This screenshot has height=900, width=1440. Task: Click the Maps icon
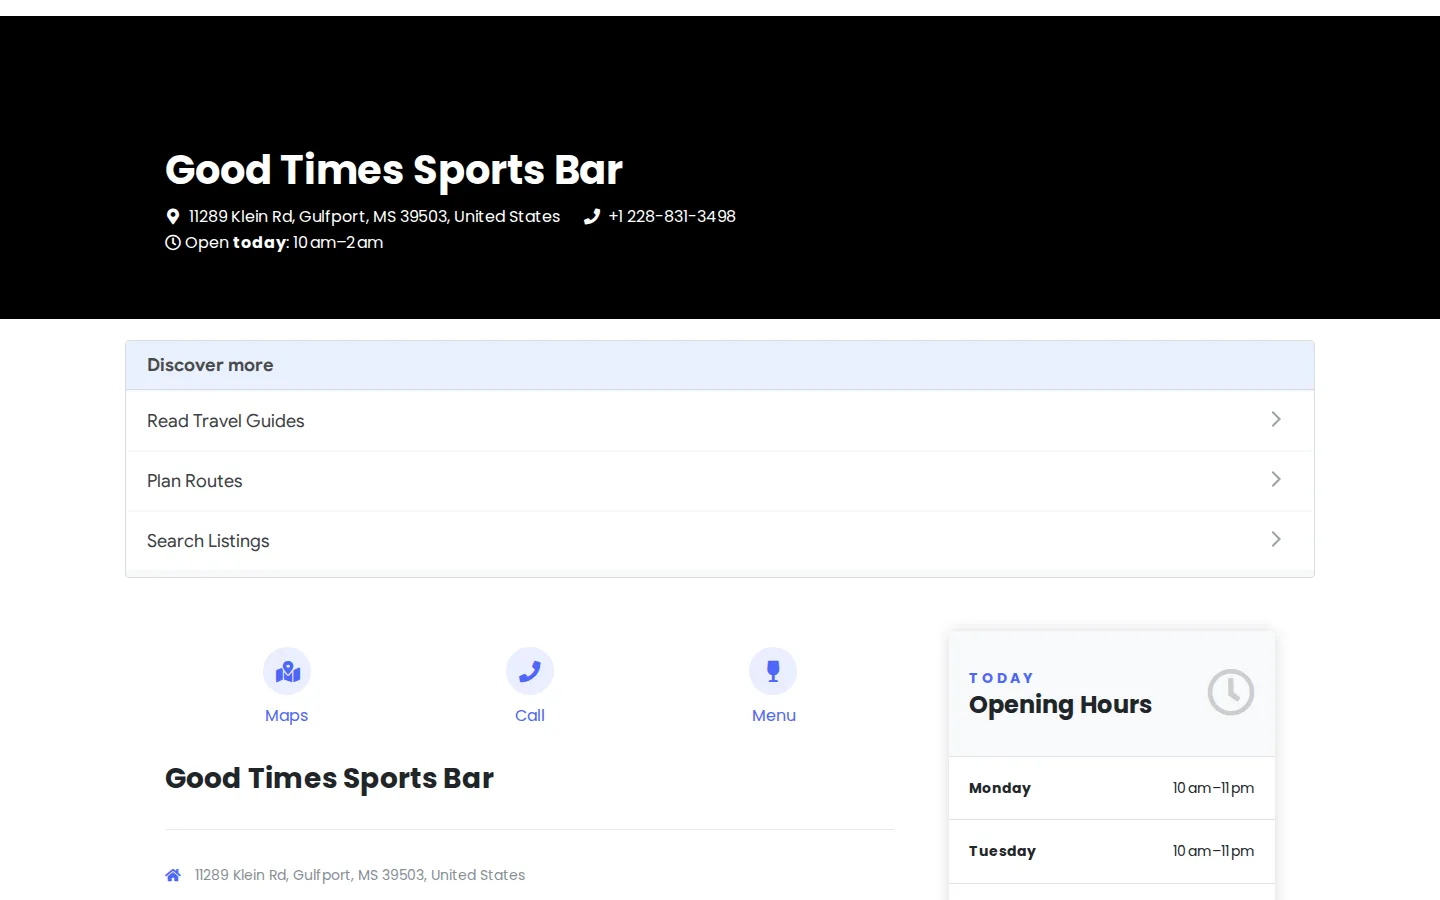pos(287,671)
